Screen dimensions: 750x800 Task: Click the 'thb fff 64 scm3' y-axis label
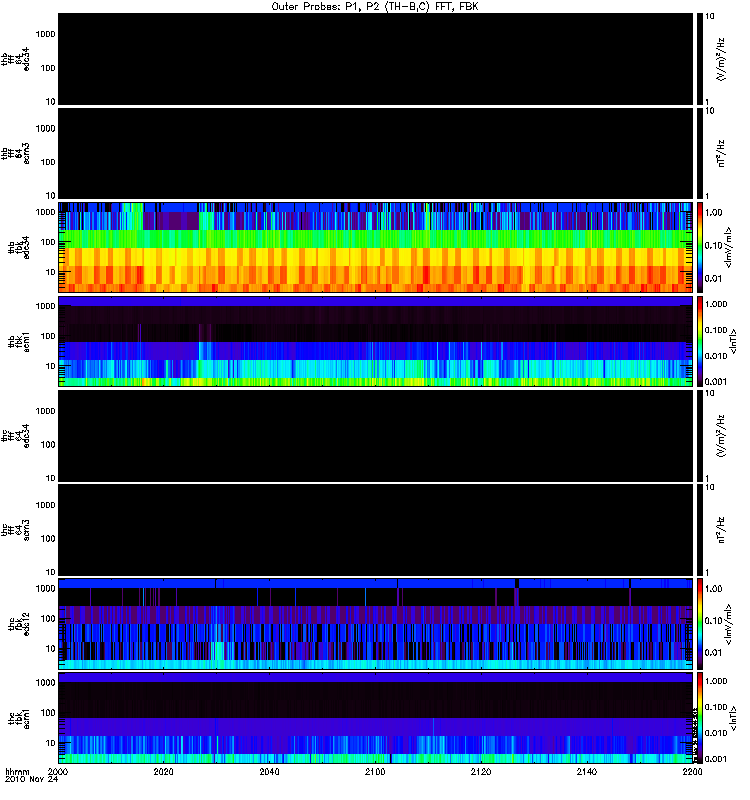pos(15,154)
